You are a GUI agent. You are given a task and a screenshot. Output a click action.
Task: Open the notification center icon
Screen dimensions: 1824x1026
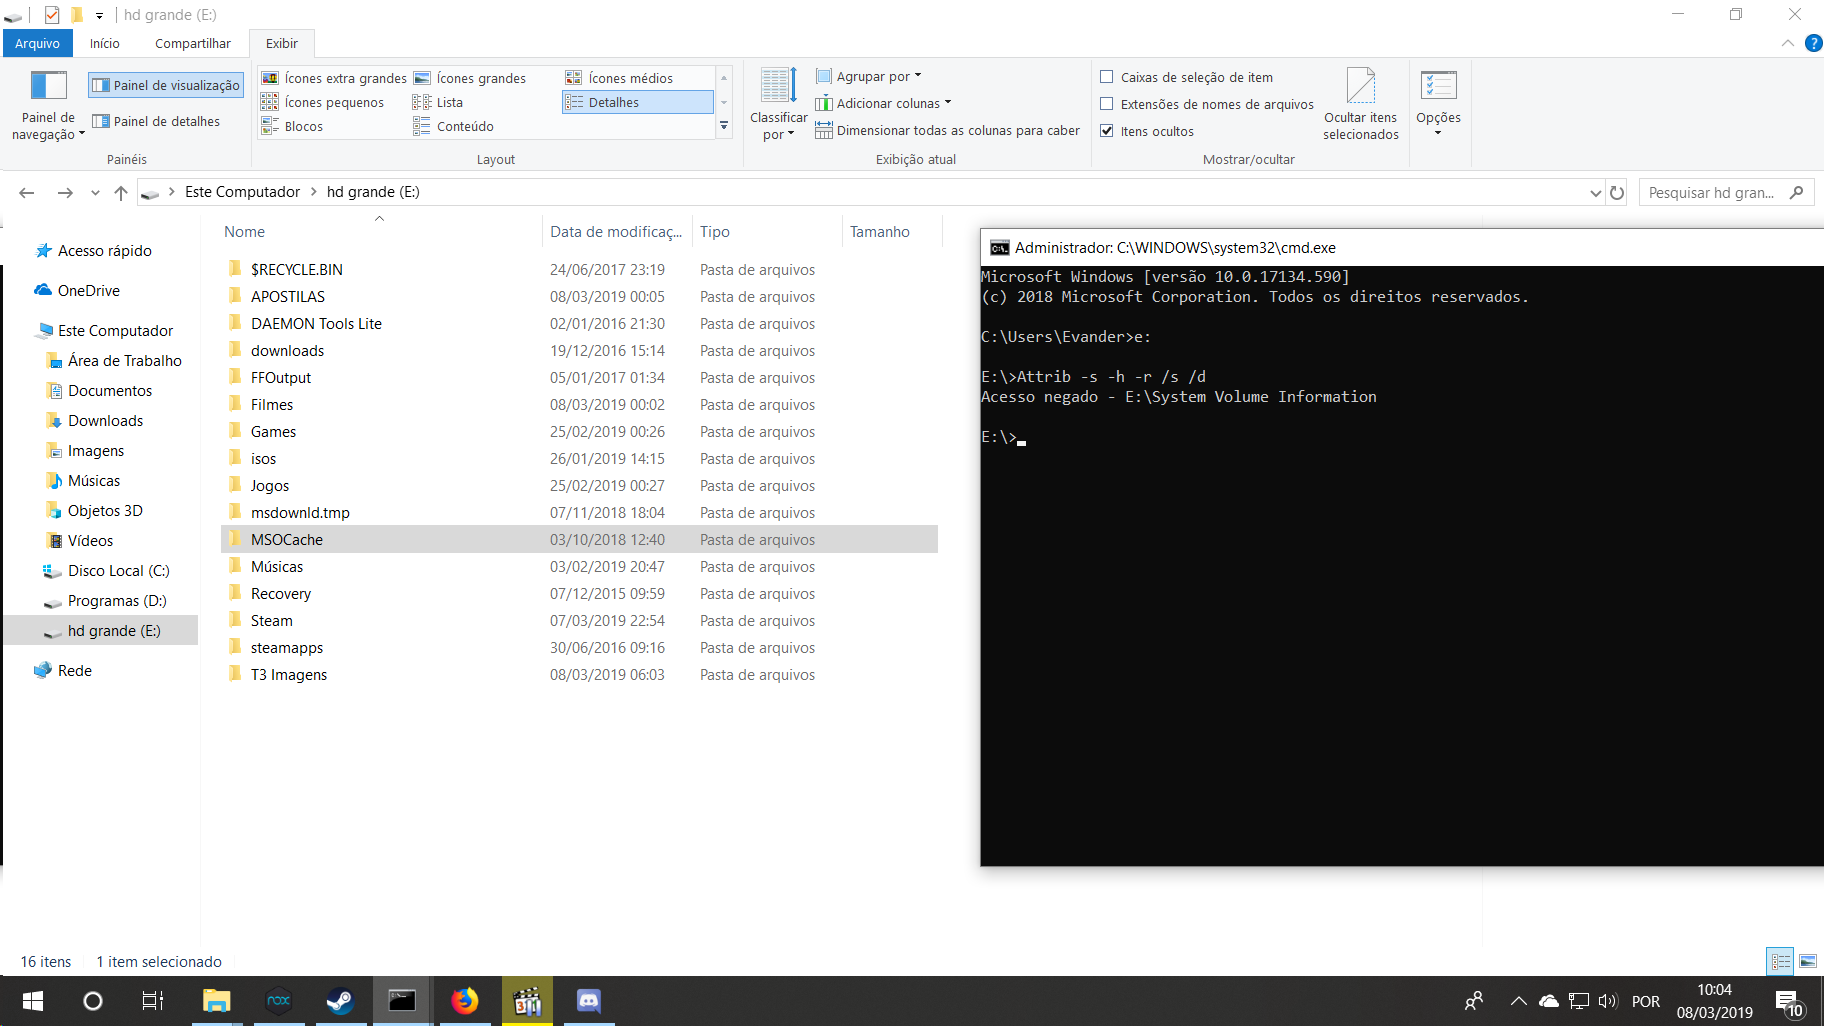pos(1789,1002)
